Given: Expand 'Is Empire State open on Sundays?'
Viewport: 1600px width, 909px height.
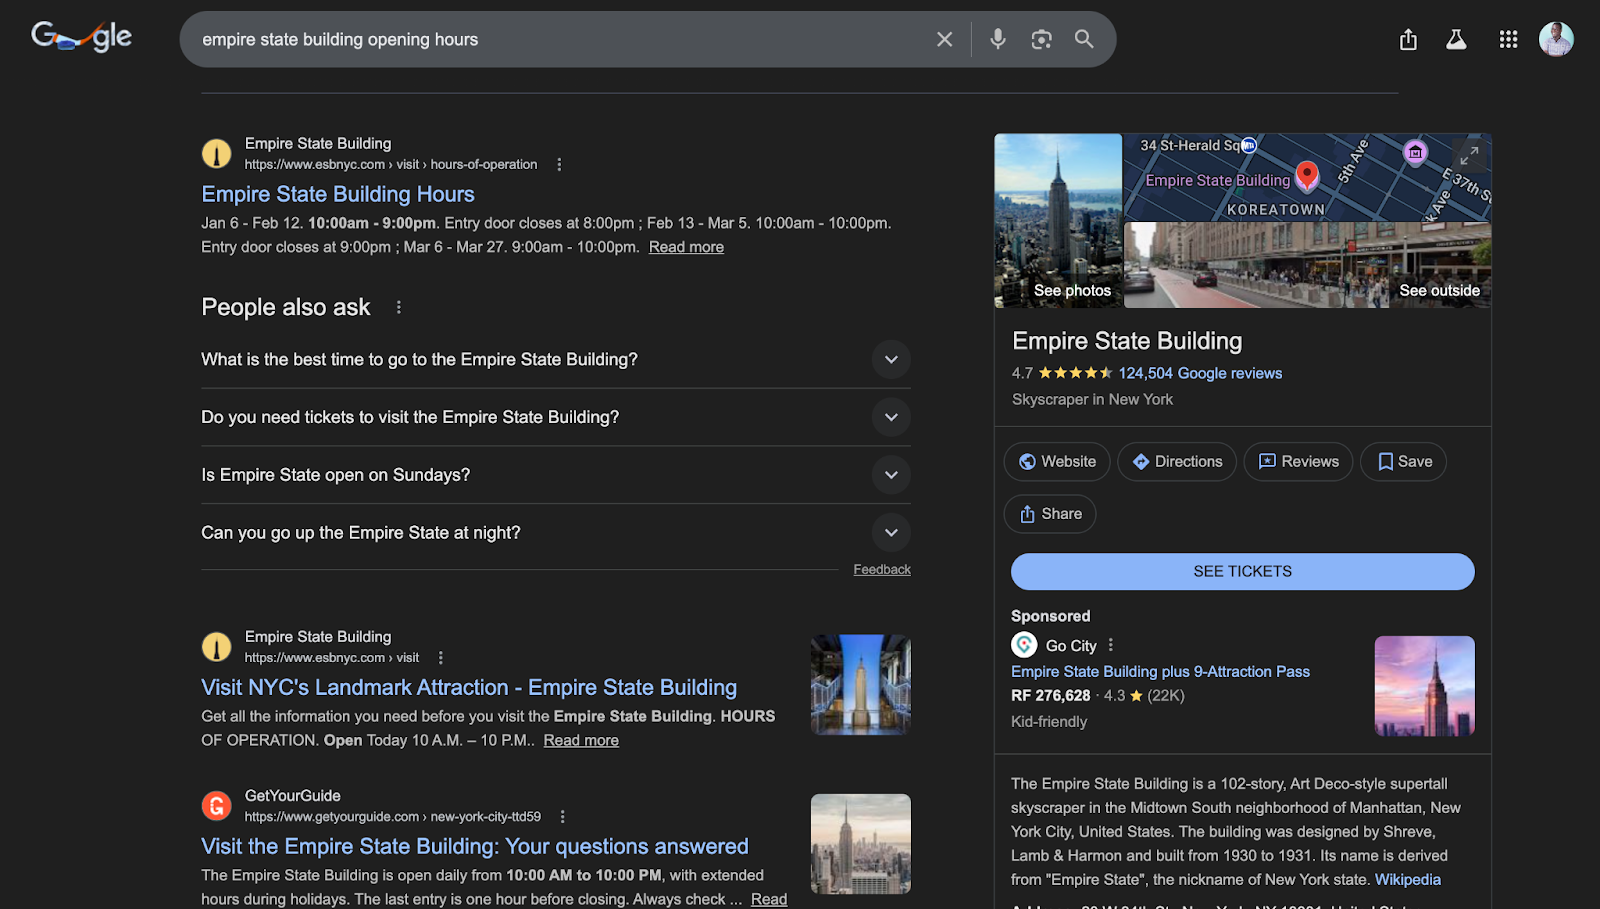Looking at the screenshot, I should point(889,474).
